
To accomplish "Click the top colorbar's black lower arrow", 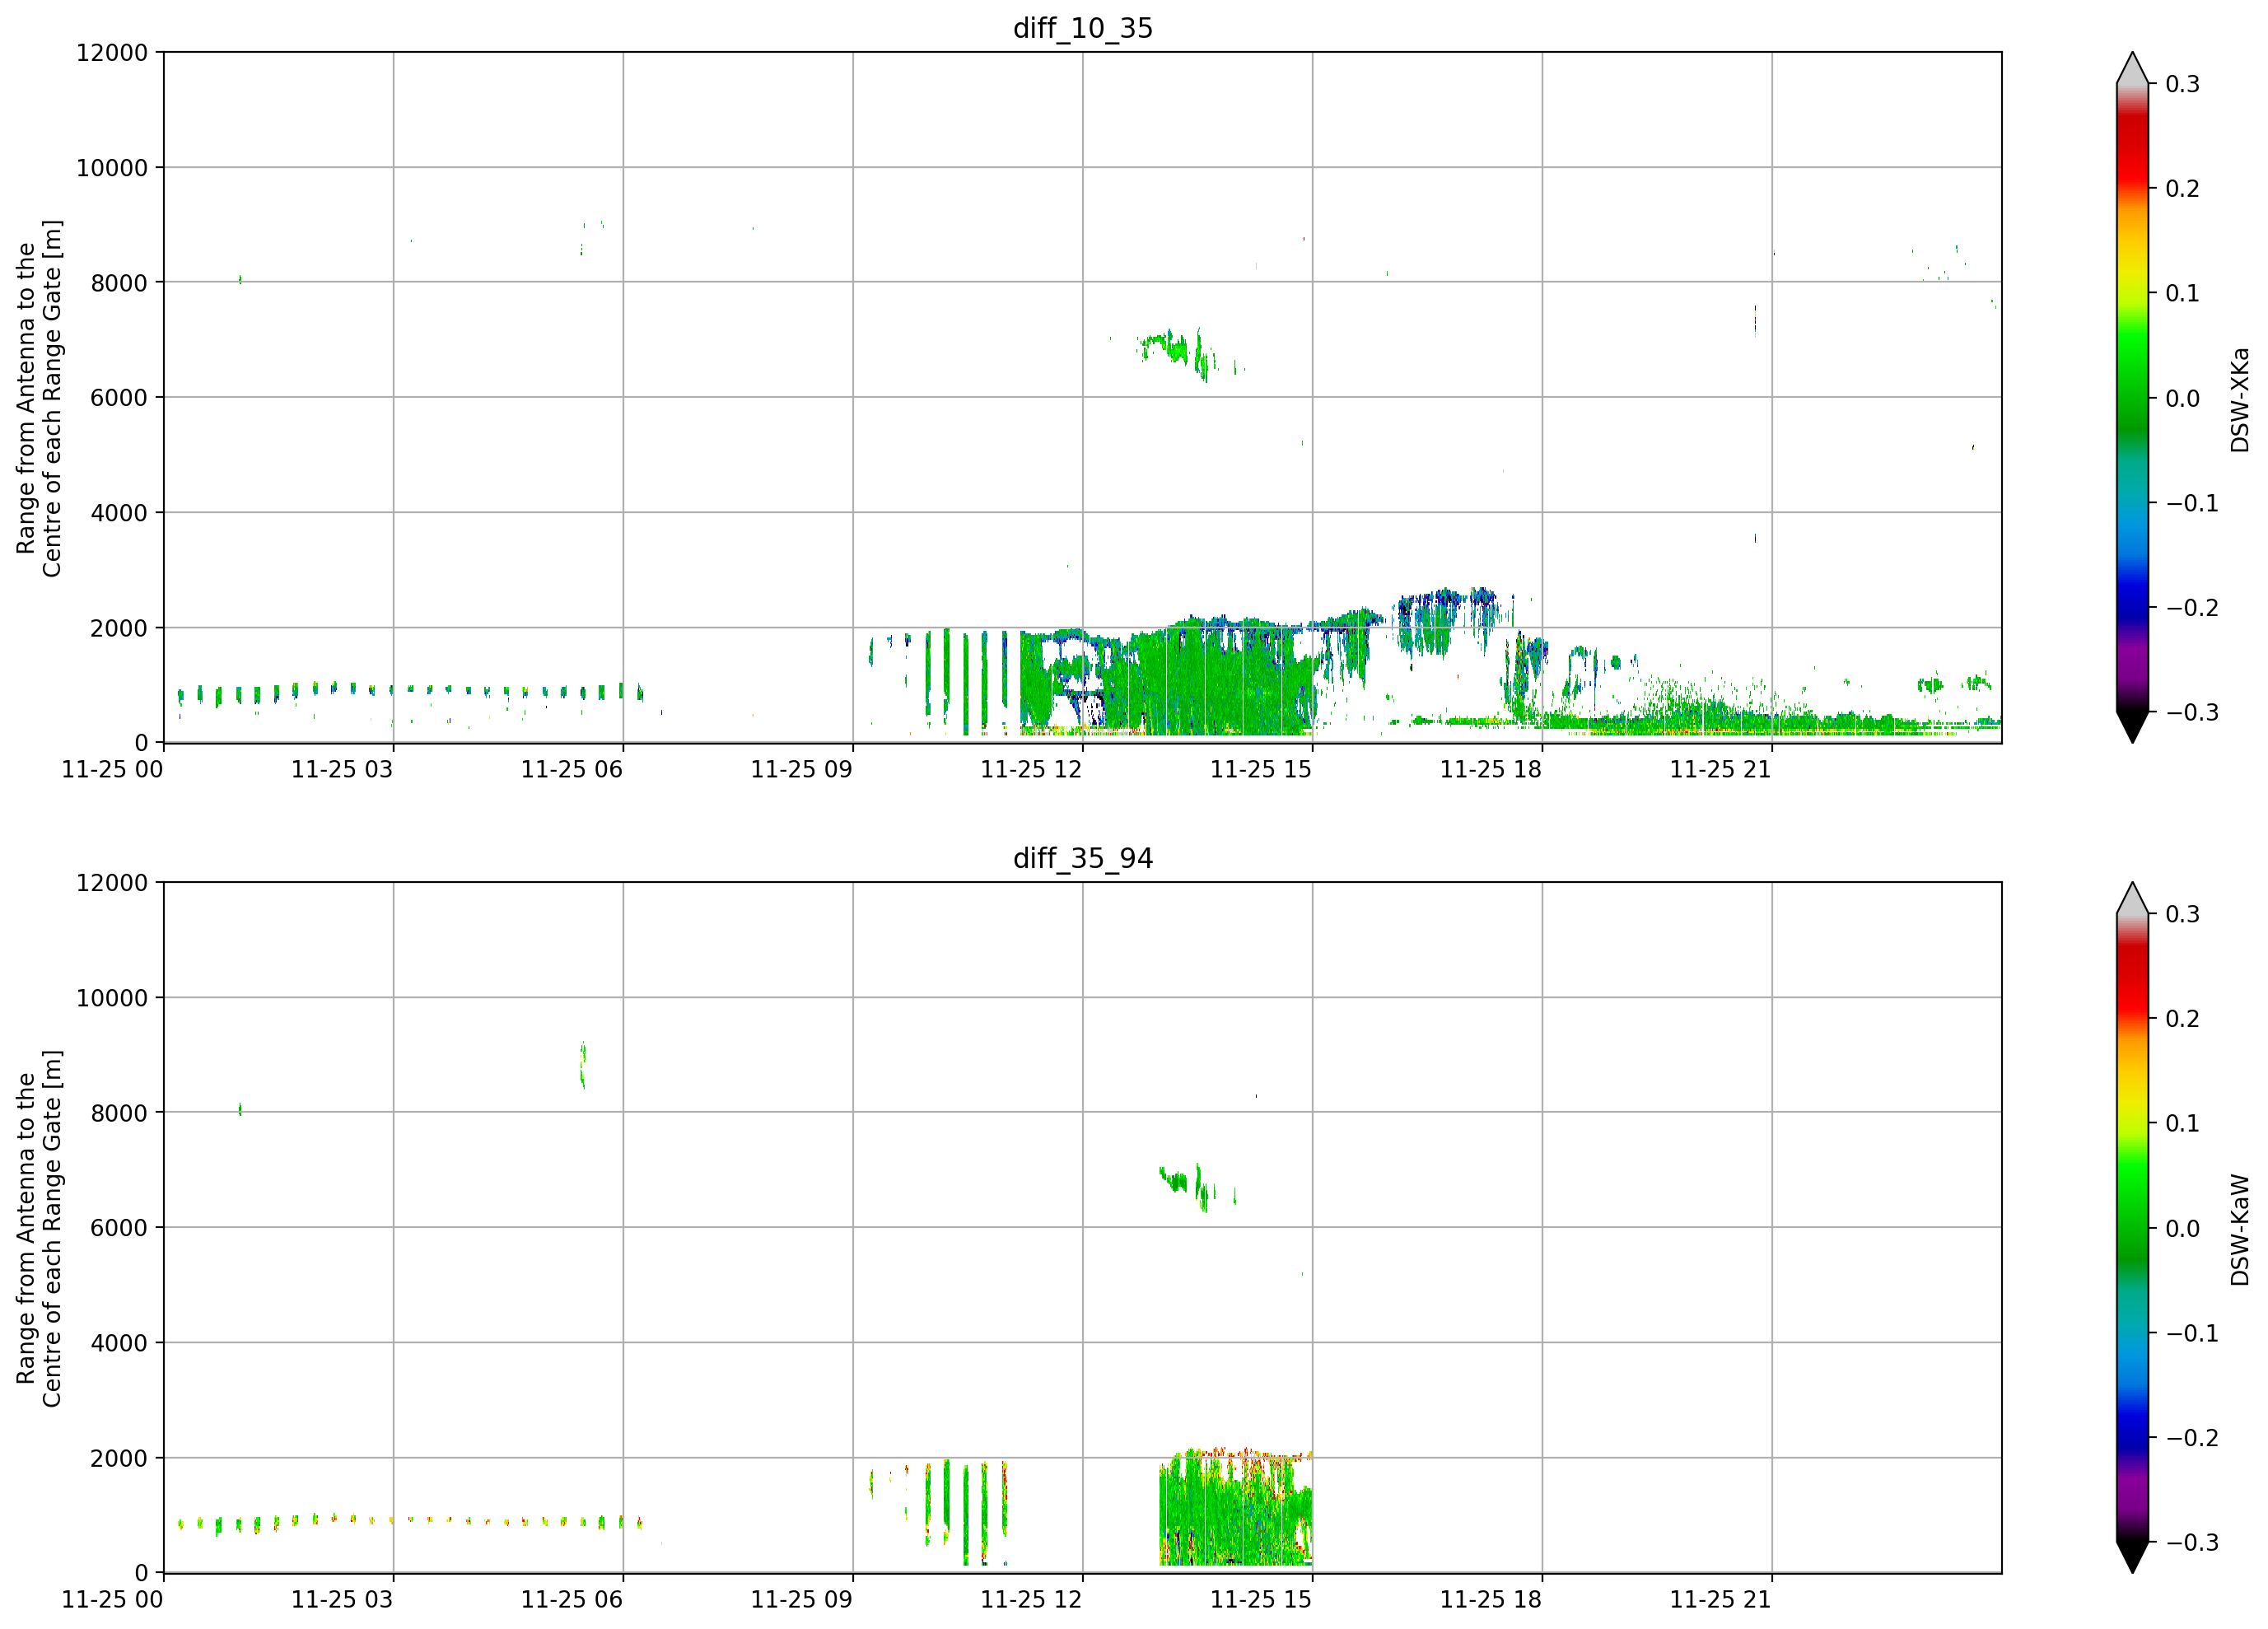I will 2132,727.
